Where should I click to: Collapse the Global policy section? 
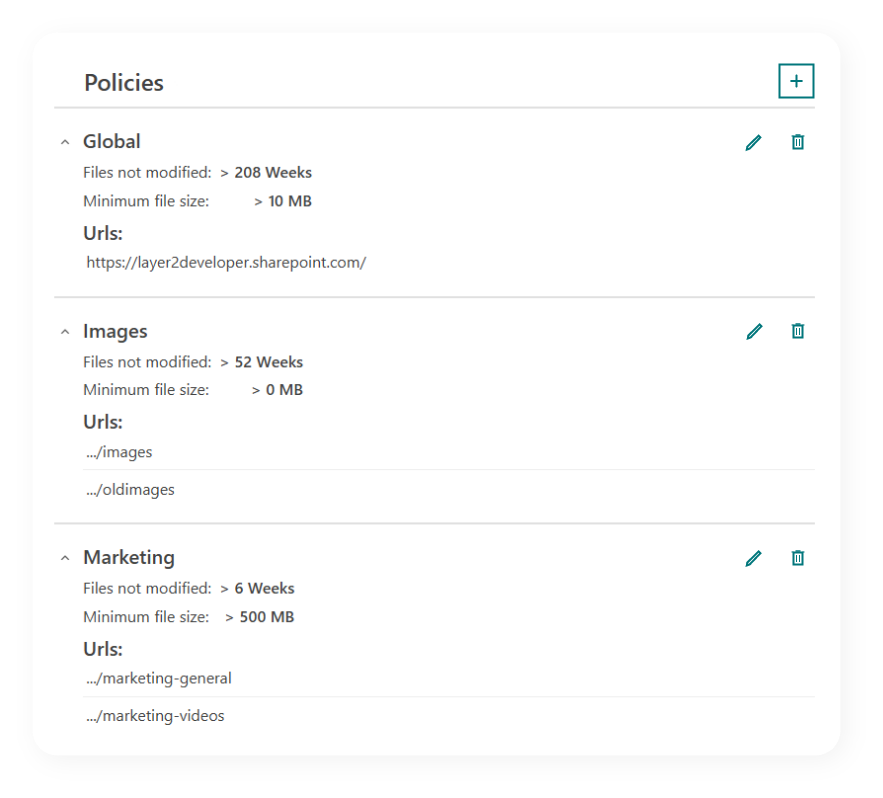(x=65, y=141)
